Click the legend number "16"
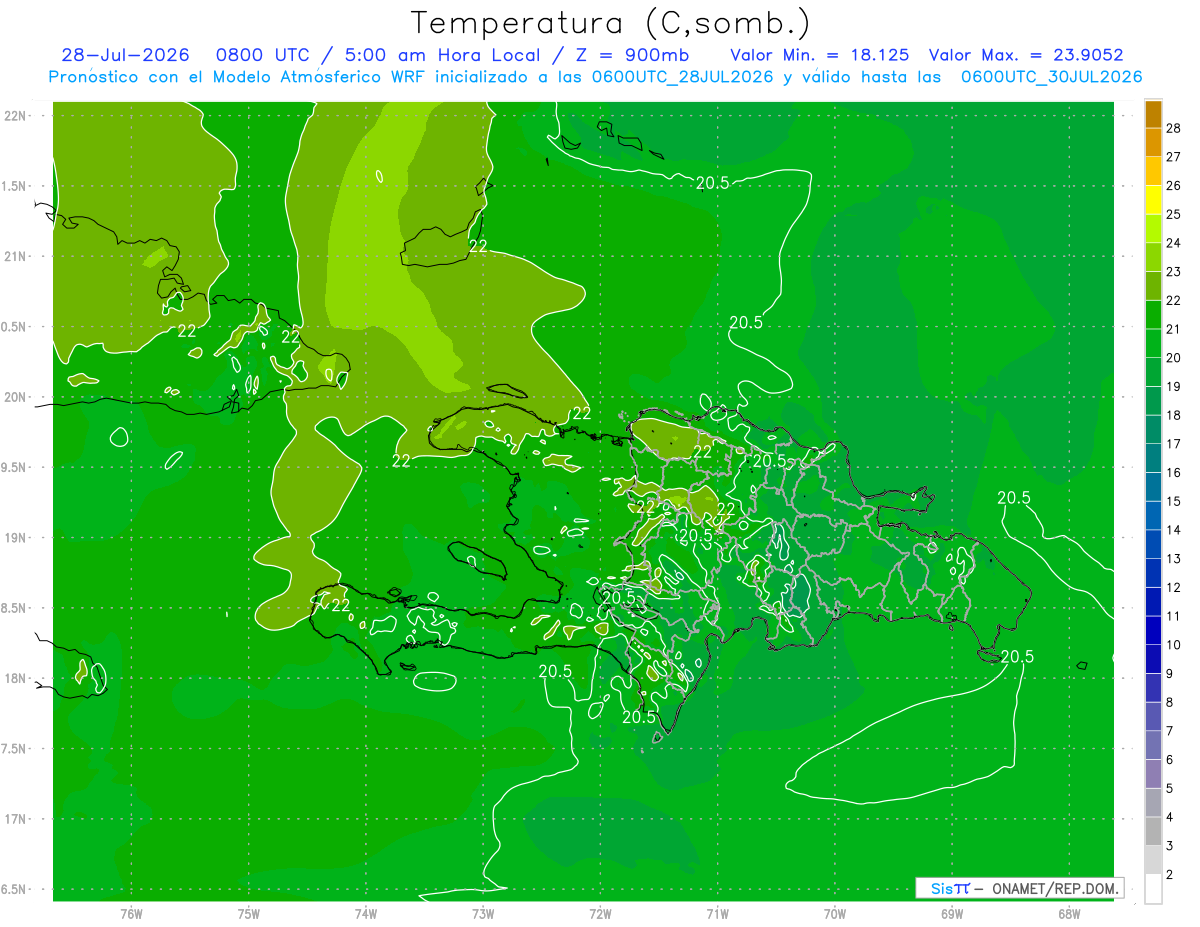Screen dimensions: 1200x927 pyautogui.click(x=1174, y=472)
